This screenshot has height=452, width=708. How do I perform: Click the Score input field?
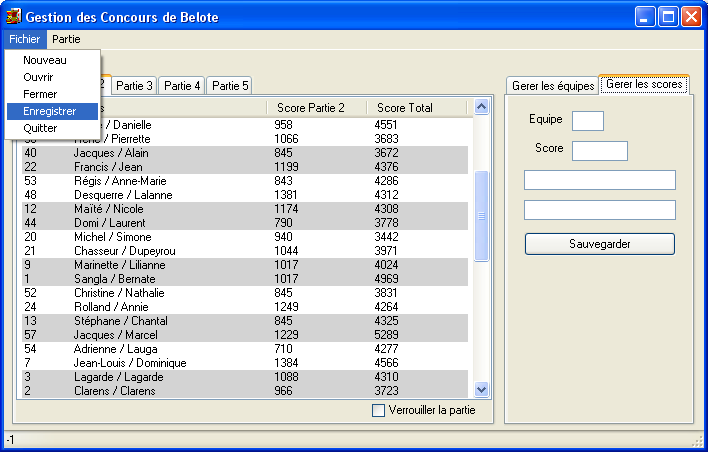[x=599, y=150]
